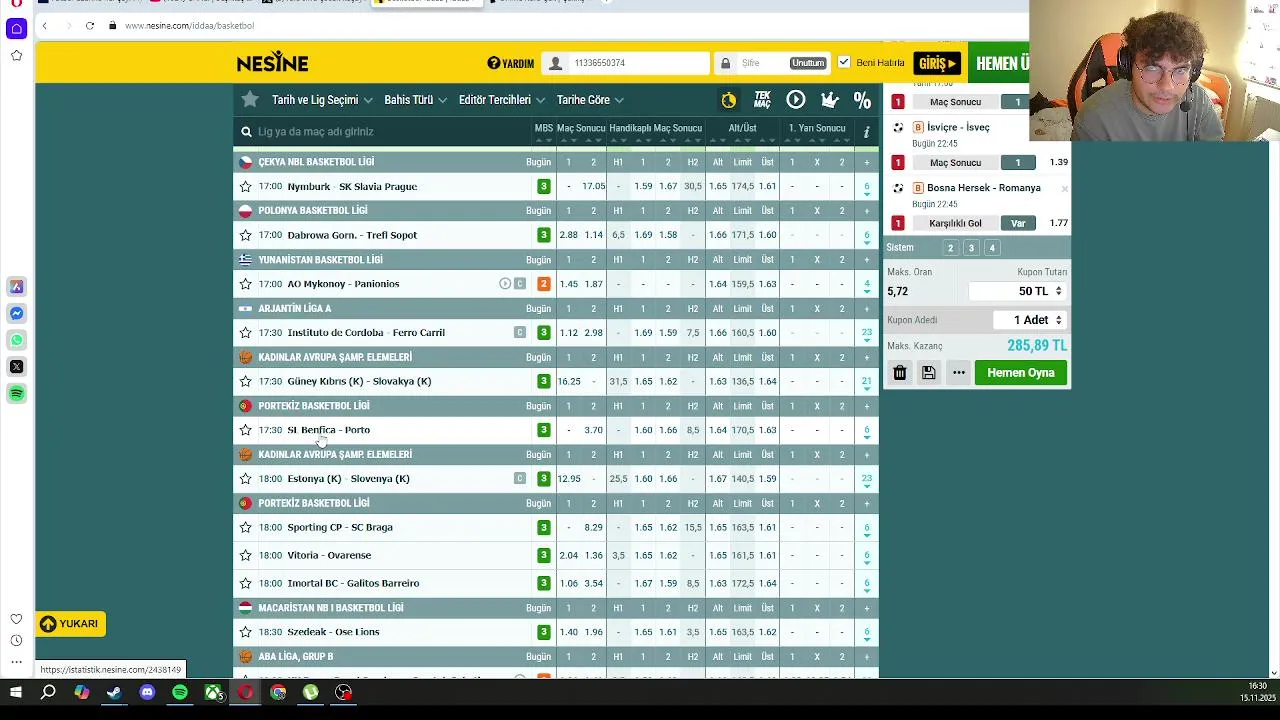The image size is (1280, 720).
Task: Open coupon more options ellipsis
Action: [x=959, y=372]
